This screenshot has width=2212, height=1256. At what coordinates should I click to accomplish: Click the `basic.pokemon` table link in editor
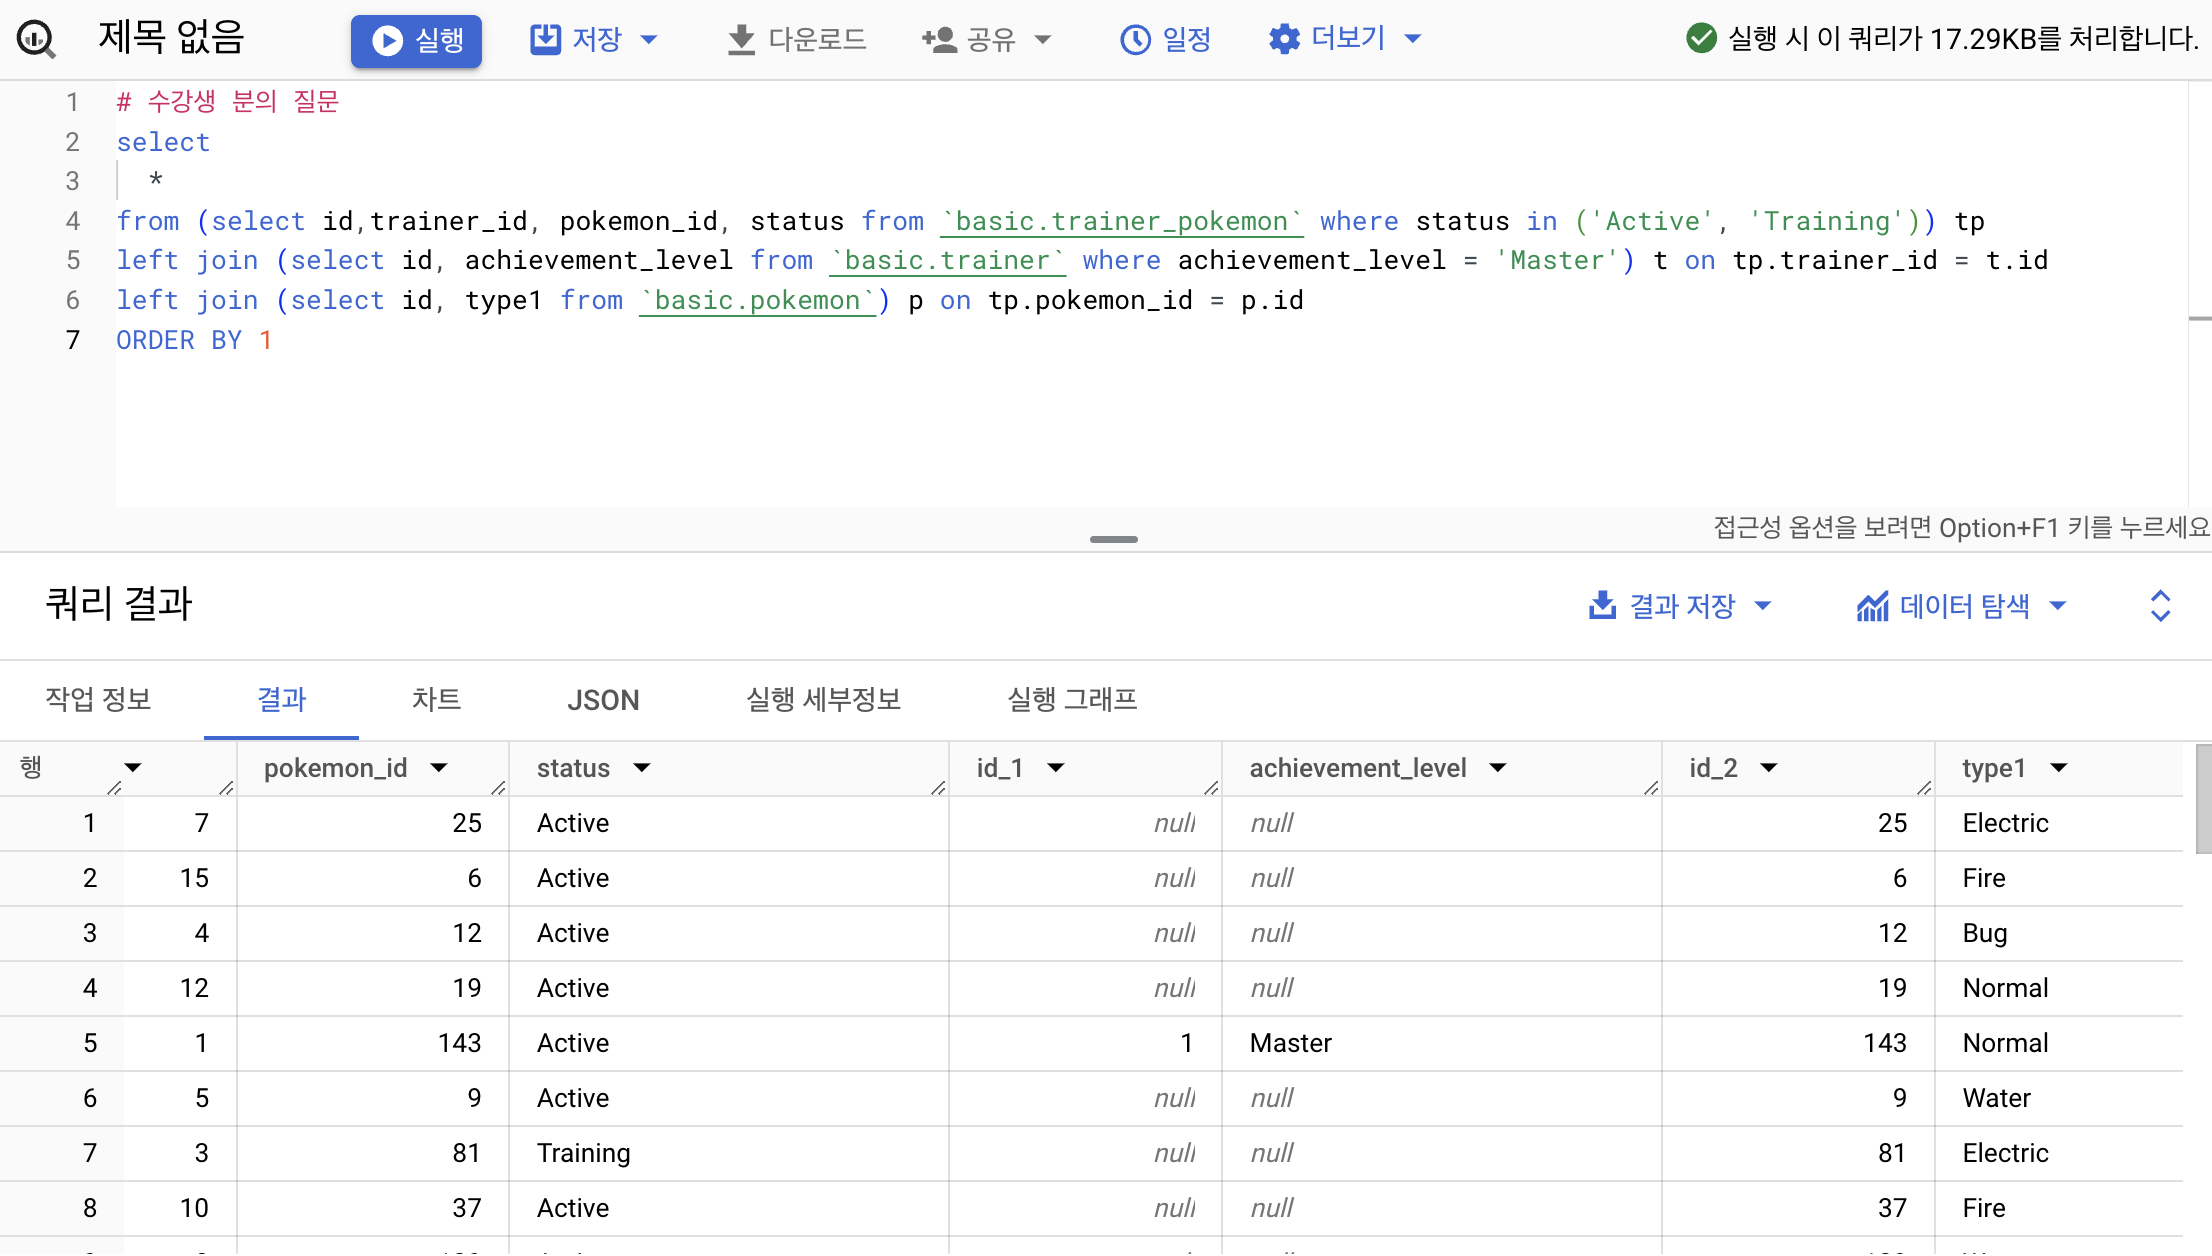click(758, 300)
